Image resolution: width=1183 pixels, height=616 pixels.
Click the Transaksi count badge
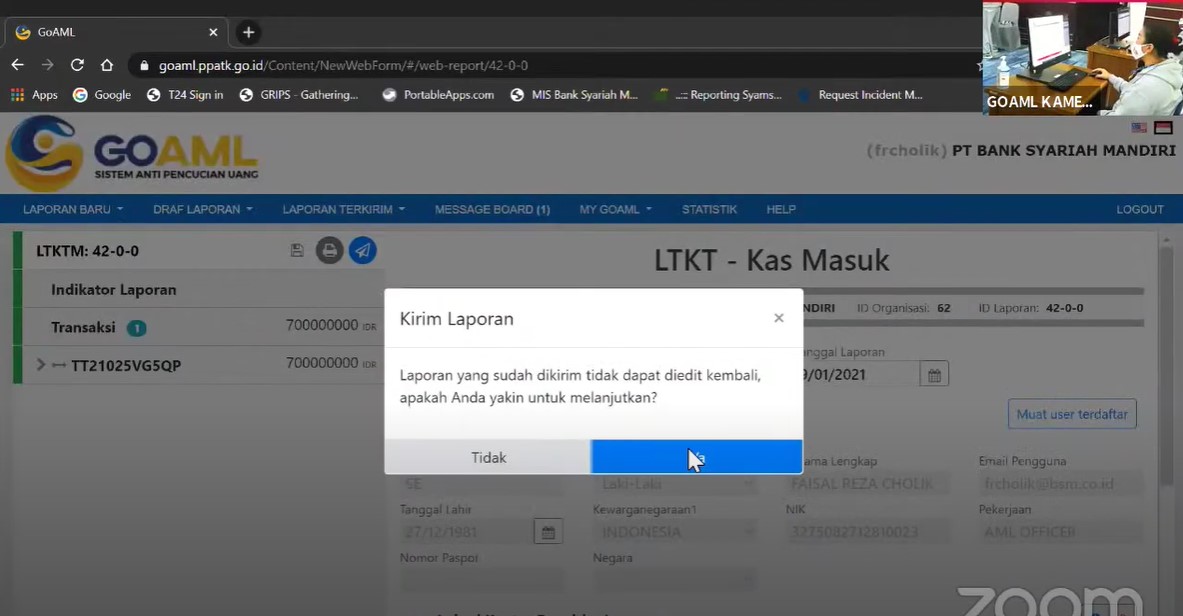(x=136, y=327)
